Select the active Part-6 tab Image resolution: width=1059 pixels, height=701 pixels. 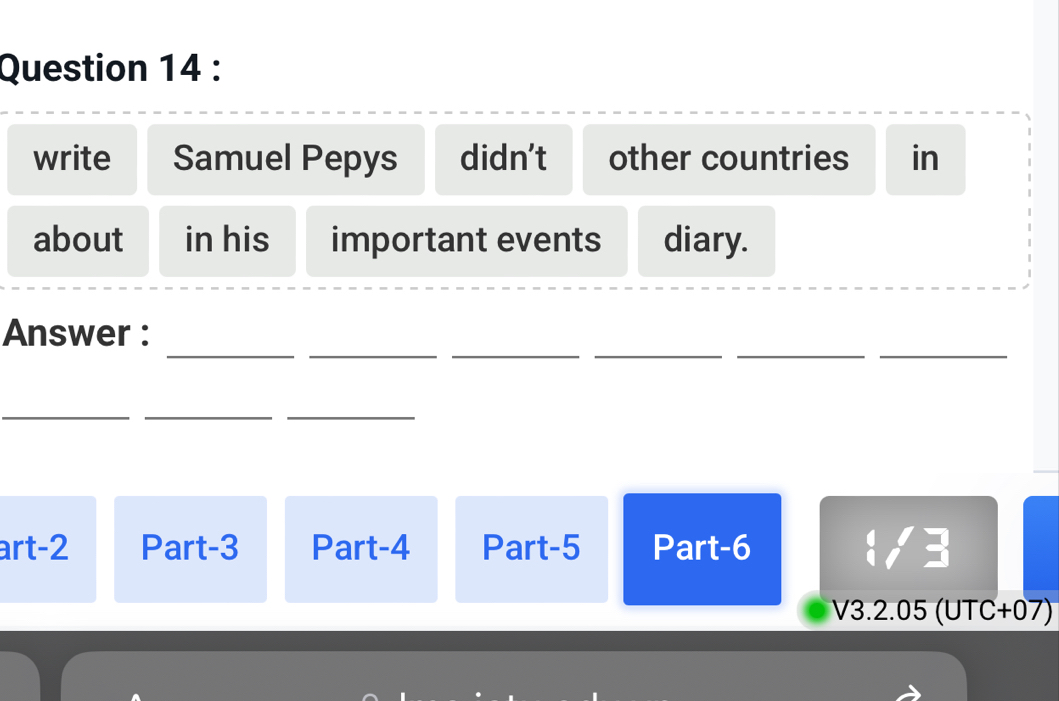[x=702, y=549]
